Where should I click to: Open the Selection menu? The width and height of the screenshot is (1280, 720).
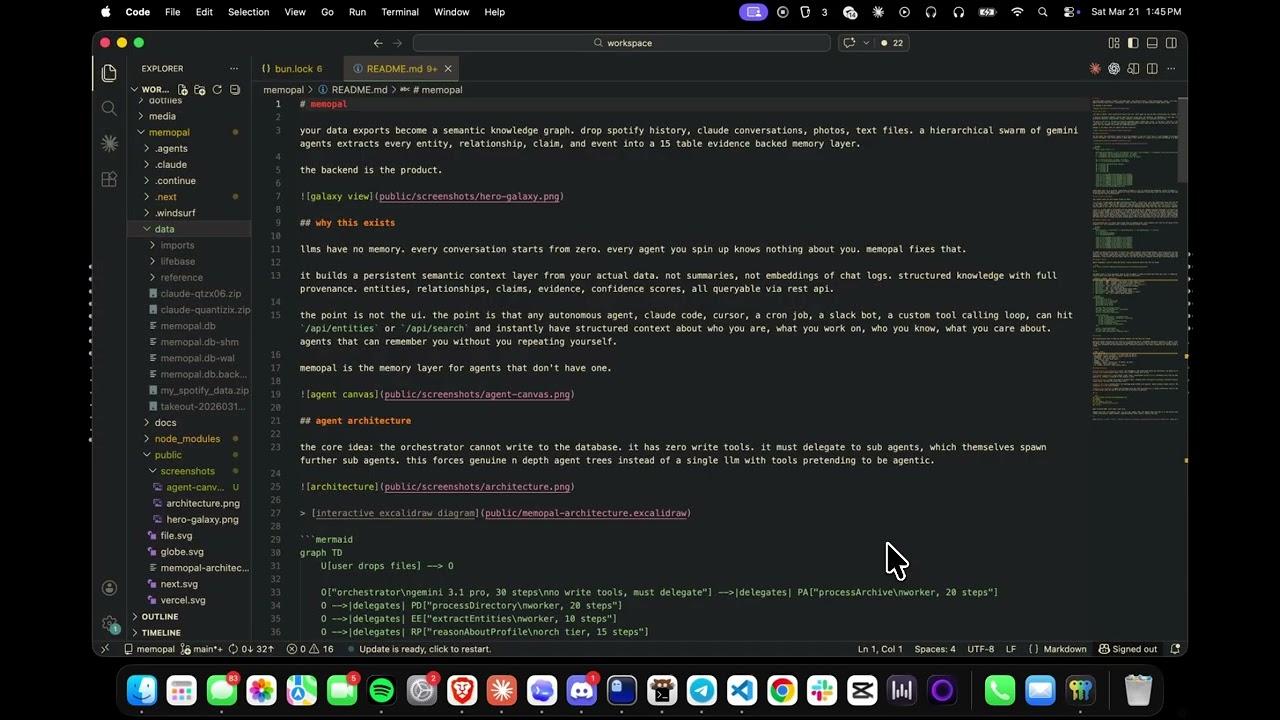(248, 12)
